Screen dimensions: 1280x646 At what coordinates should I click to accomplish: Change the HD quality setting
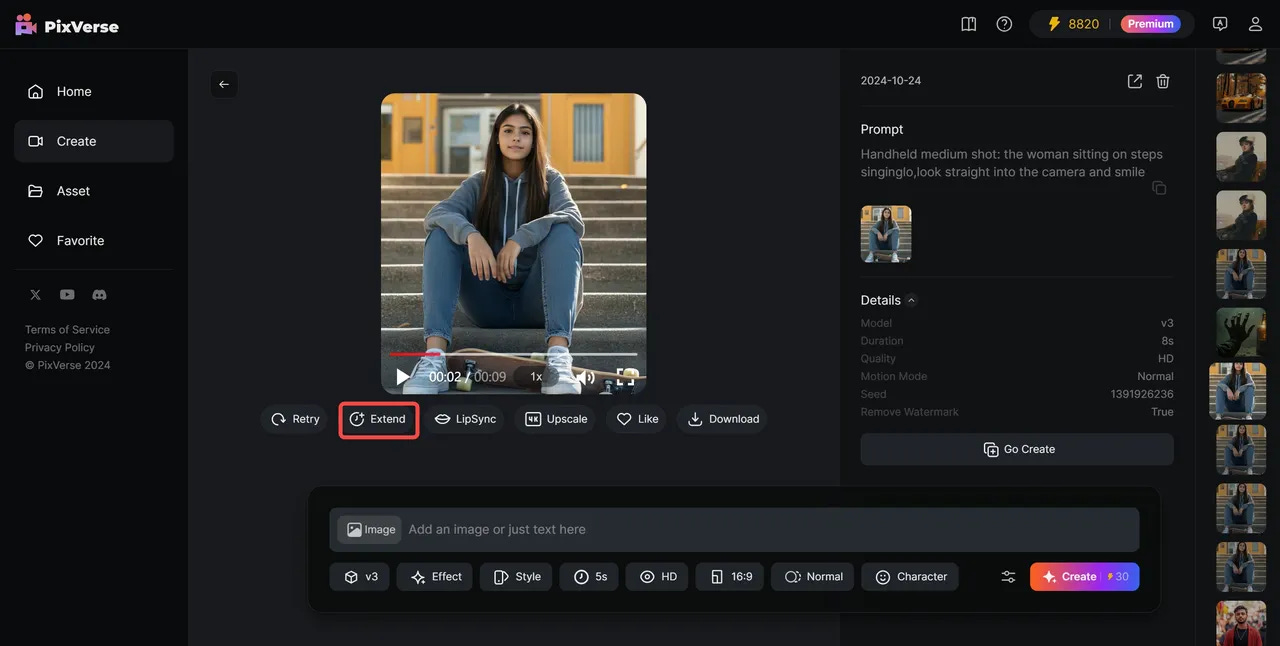657,577
